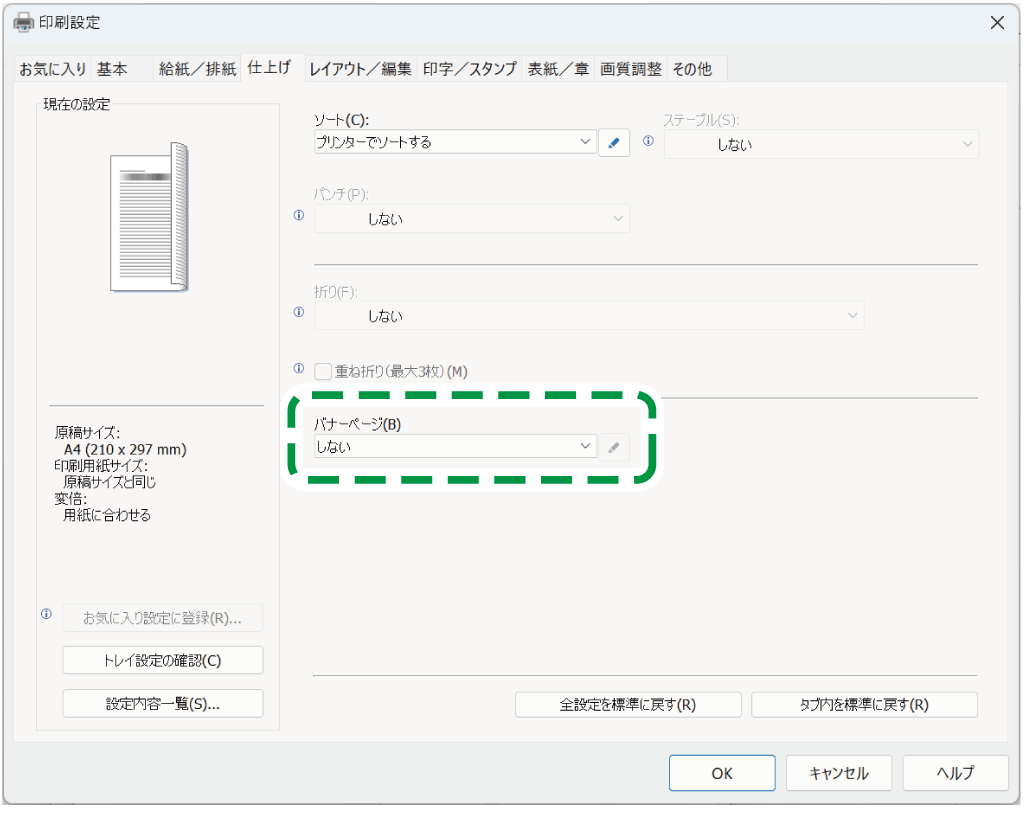
Task: Click the トレイ設定の確認 button
Action: pyautogui.click(x=162, y=660)
